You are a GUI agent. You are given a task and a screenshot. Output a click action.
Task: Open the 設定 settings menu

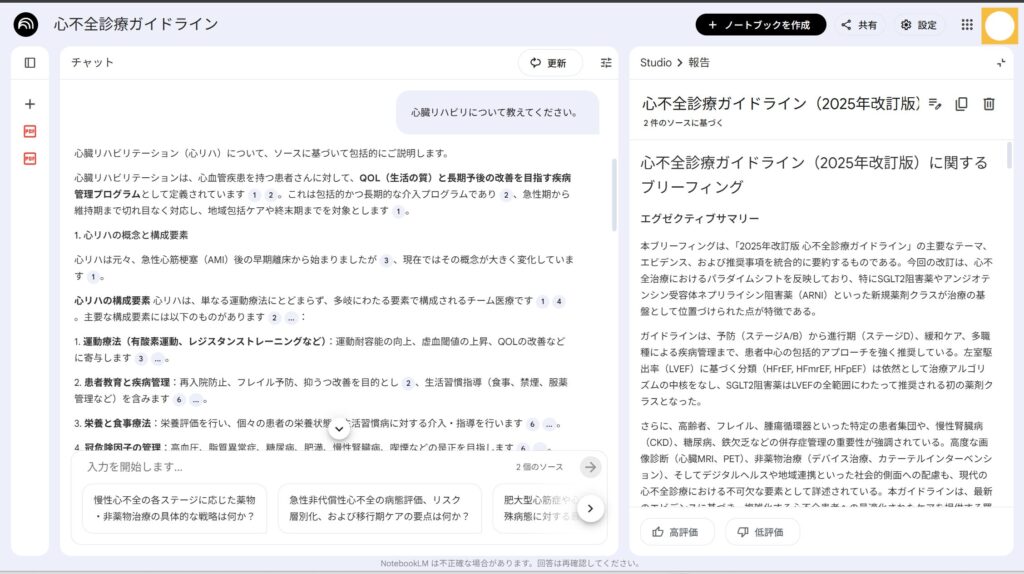tap(918, 25)
